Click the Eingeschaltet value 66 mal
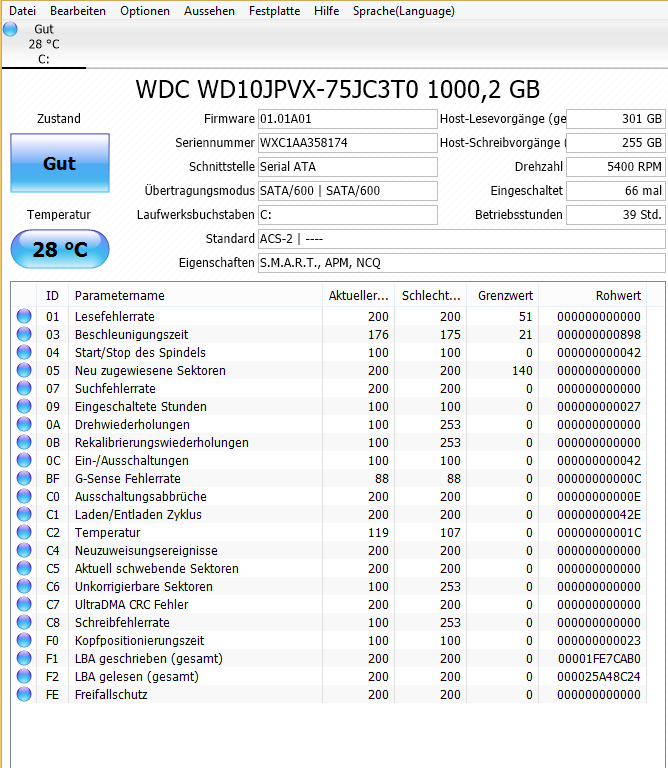 [x=616, y=191]
